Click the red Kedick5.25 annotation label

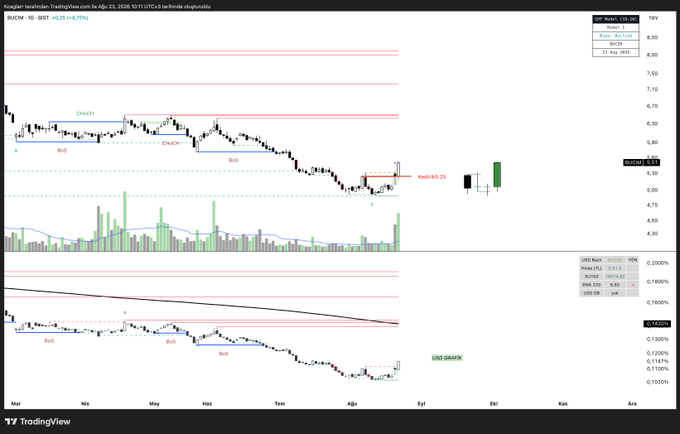coord(432,177)
